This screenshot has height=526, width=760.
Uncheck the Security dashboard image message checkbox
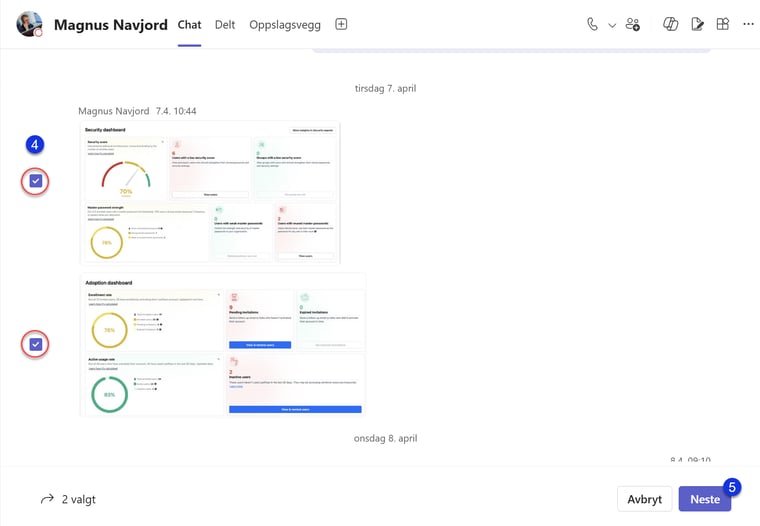click(x=35, y=181)
